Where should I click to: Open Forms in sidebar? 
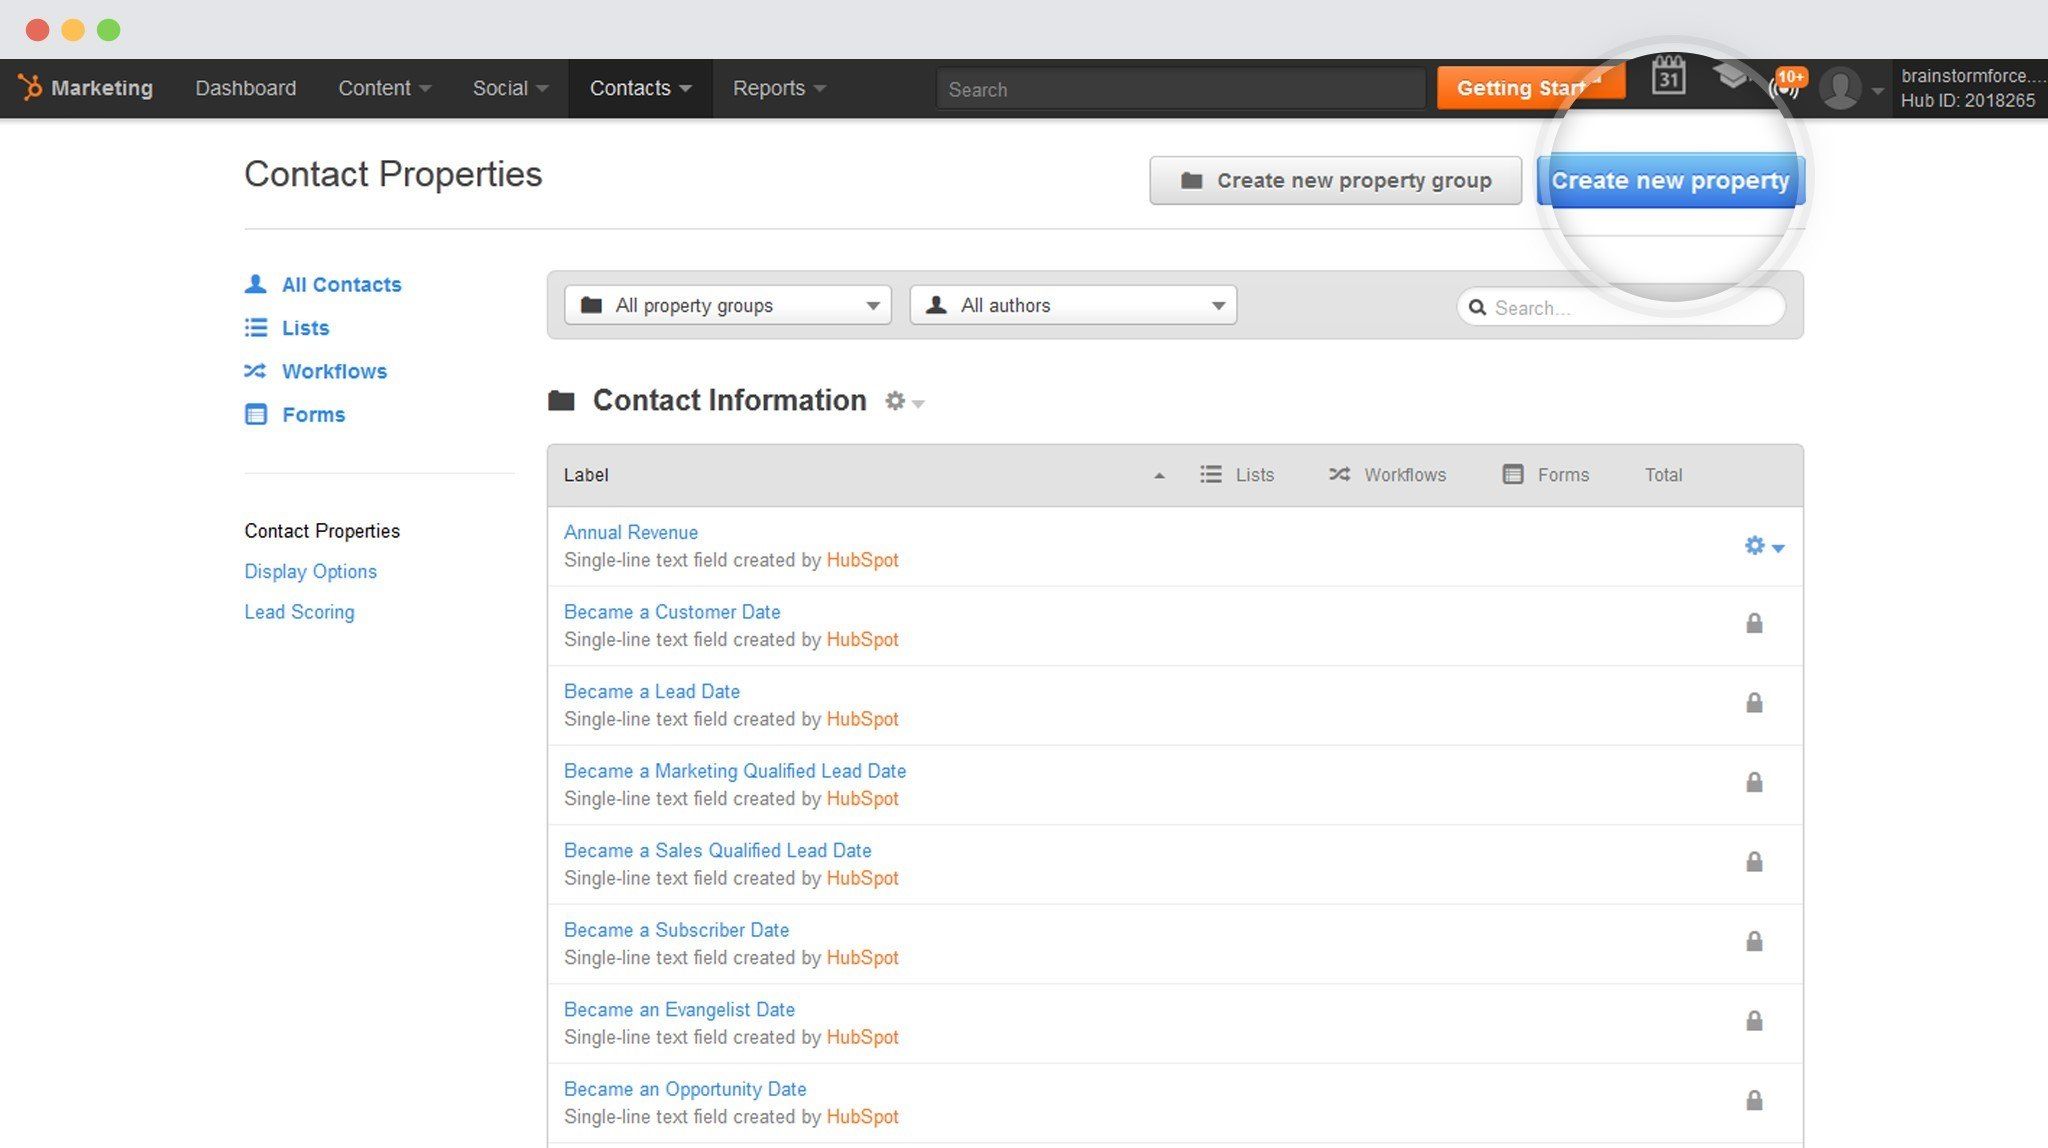coord(313,414)
